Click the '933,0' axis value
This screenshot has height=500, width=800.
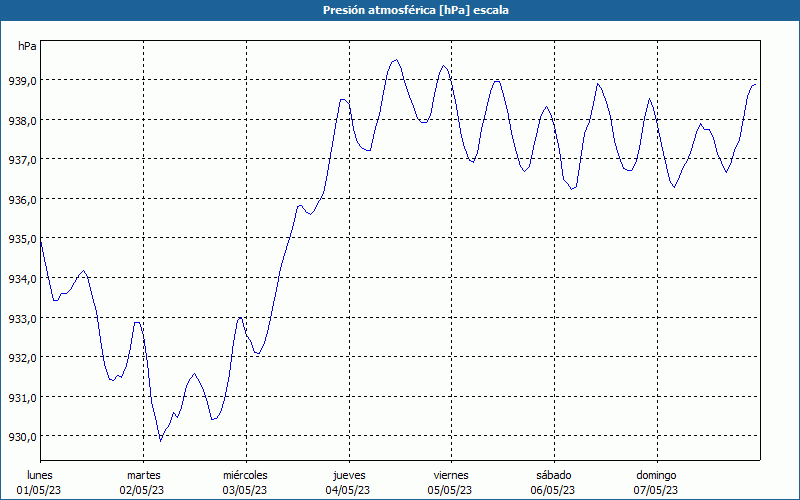pyautogui.click(x=22, y=318)
